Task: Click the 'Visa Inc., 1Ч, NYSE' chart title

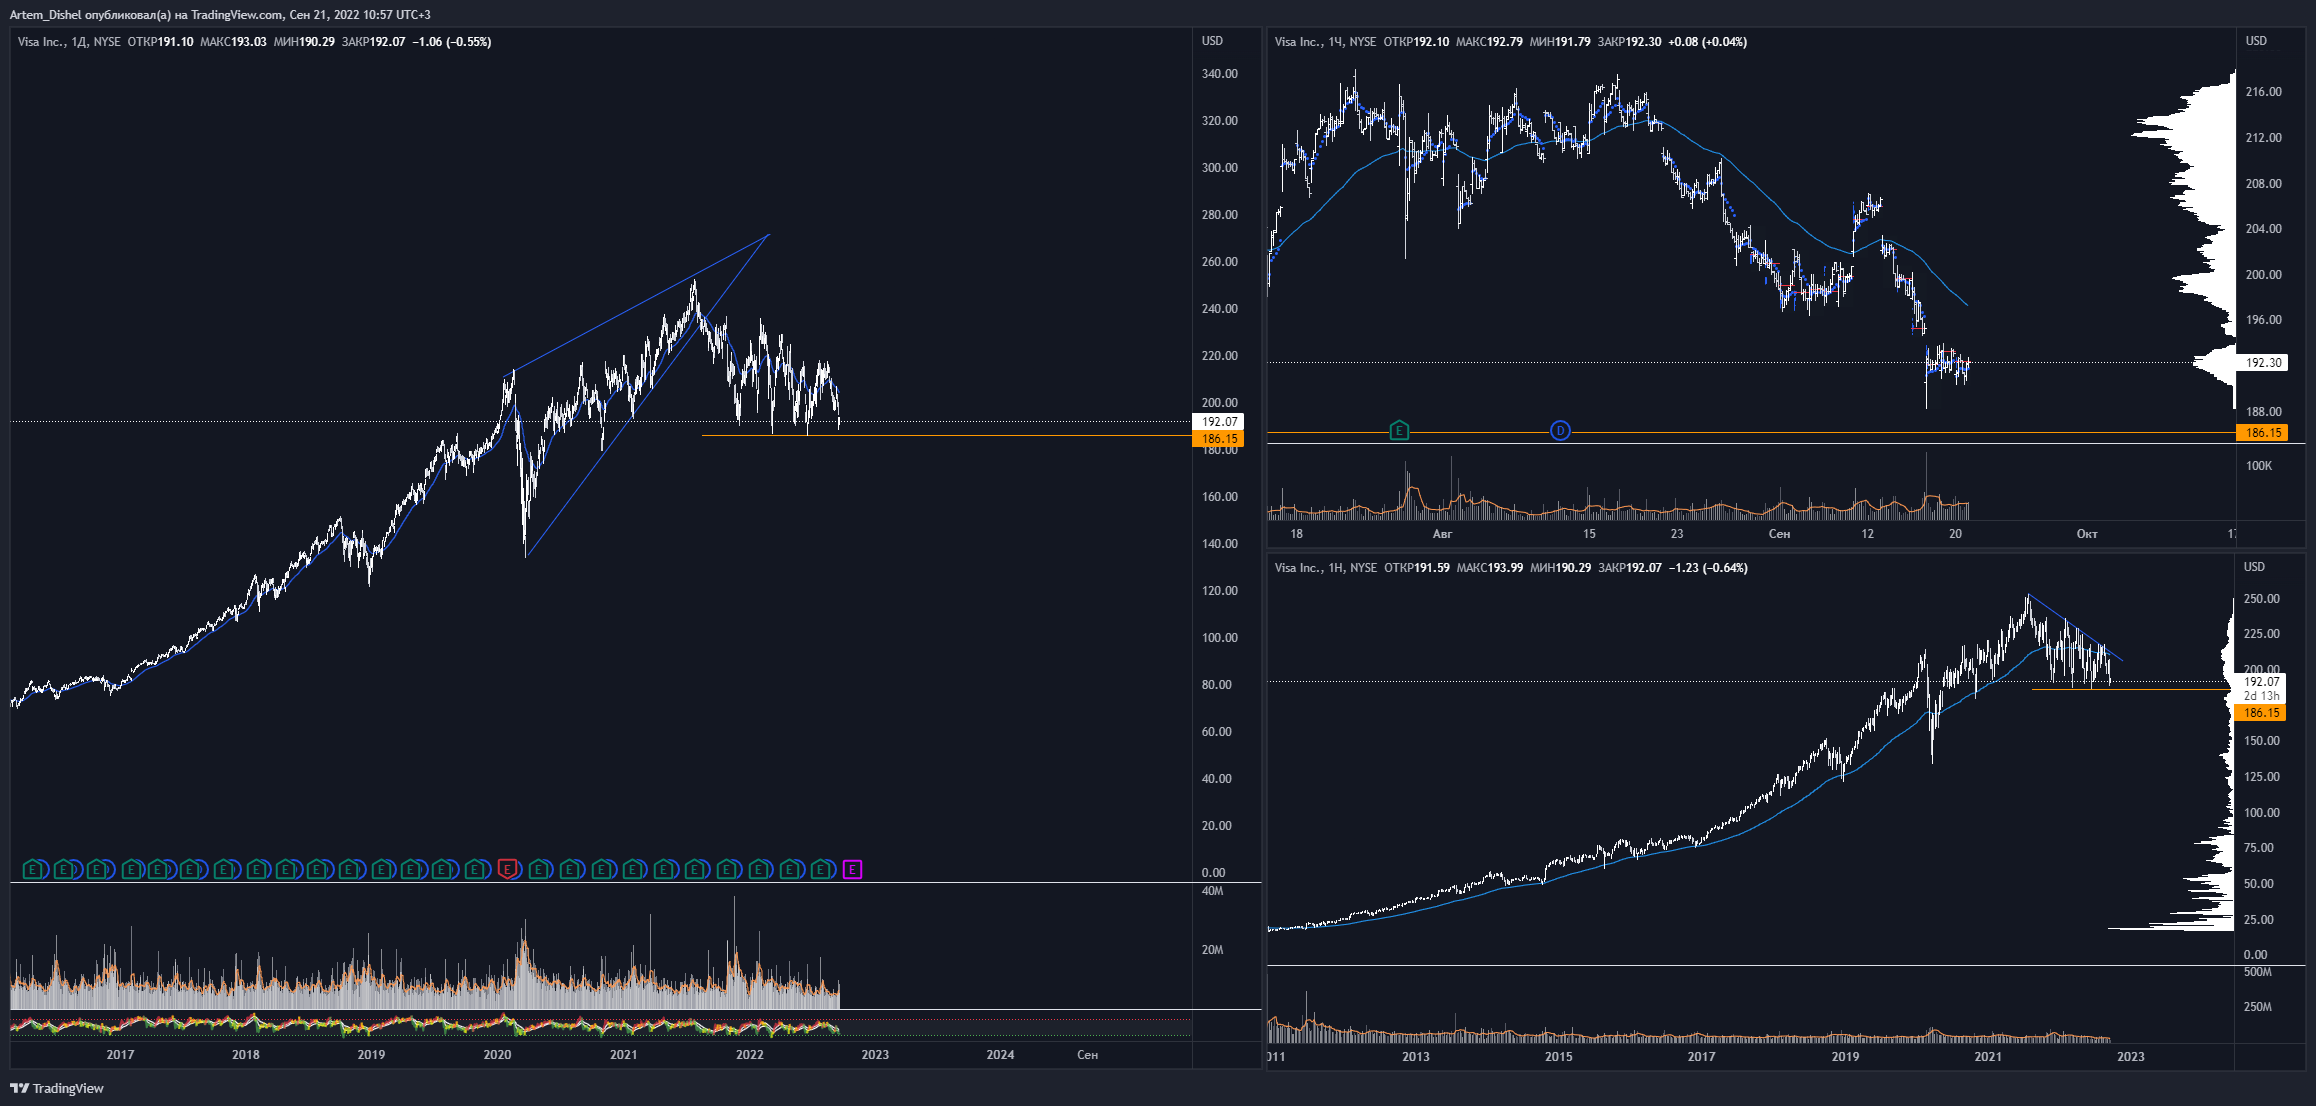Action: pyautogui.click(x=1325, y=42)
